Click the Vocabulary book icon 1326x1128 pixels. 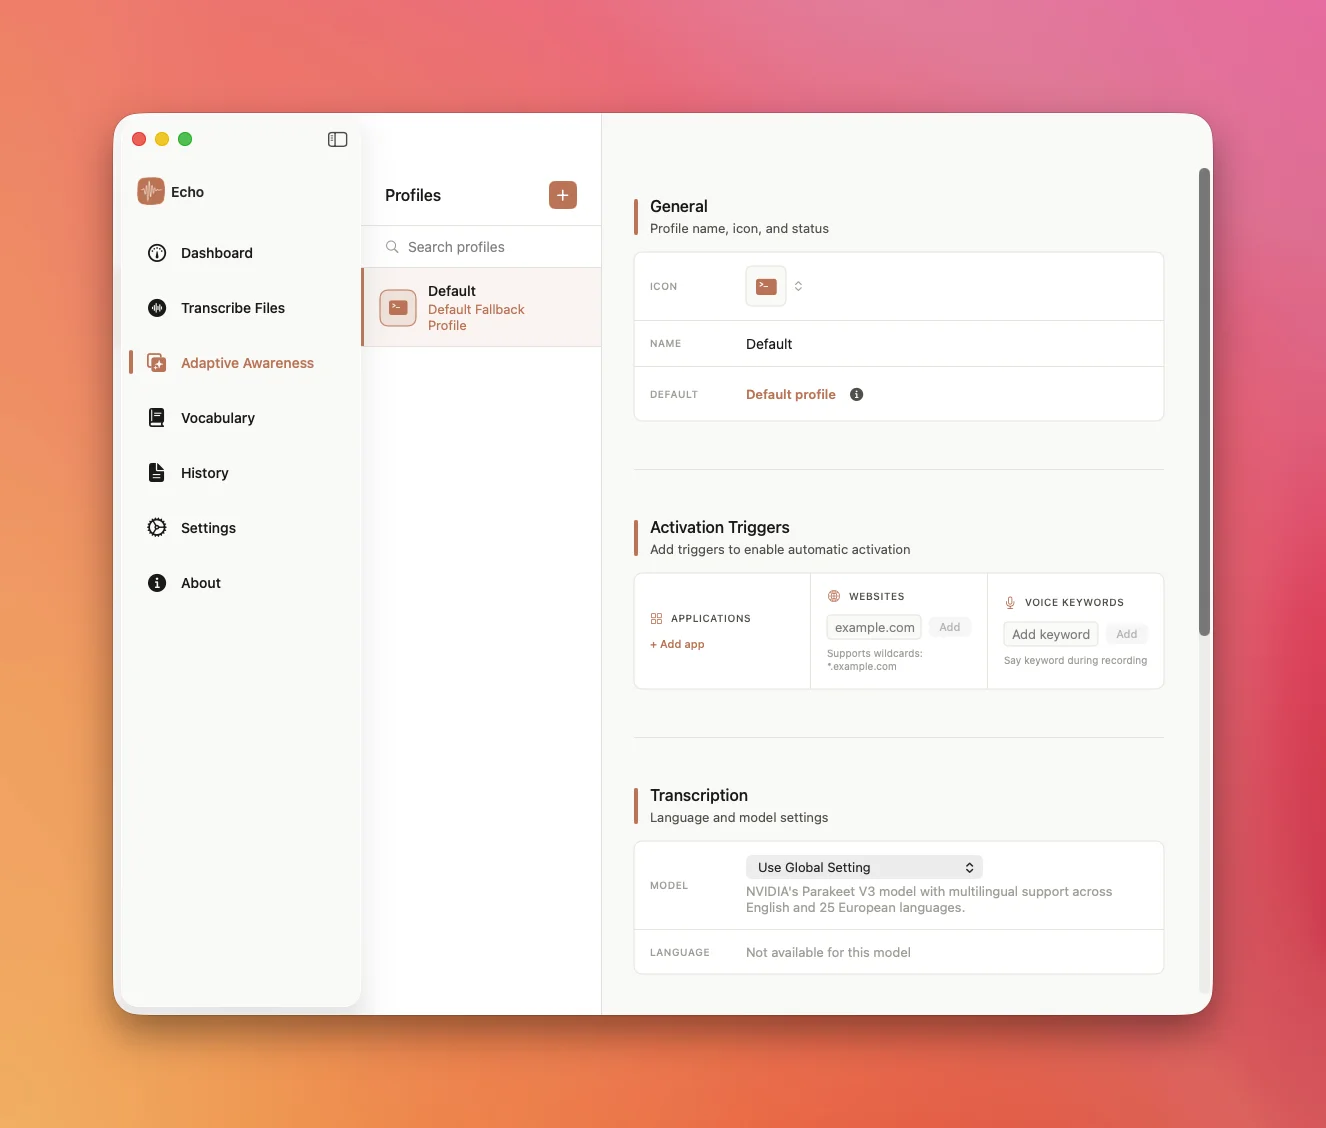[x=157, y=418]
